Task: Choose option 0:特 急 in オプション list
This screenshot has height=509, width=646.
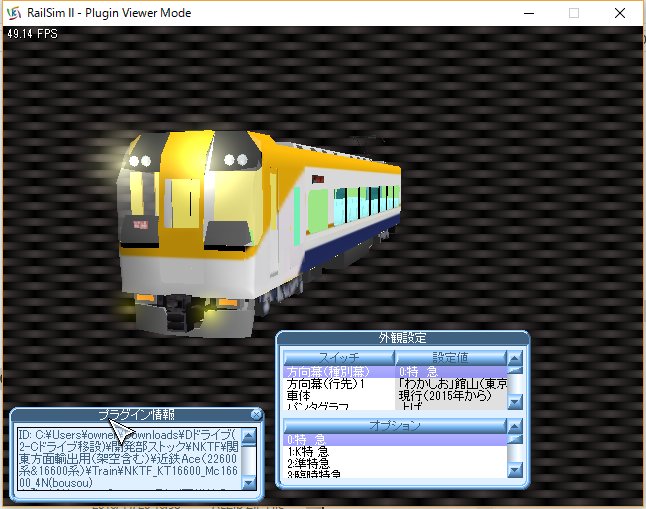Action: pos(395,440)
